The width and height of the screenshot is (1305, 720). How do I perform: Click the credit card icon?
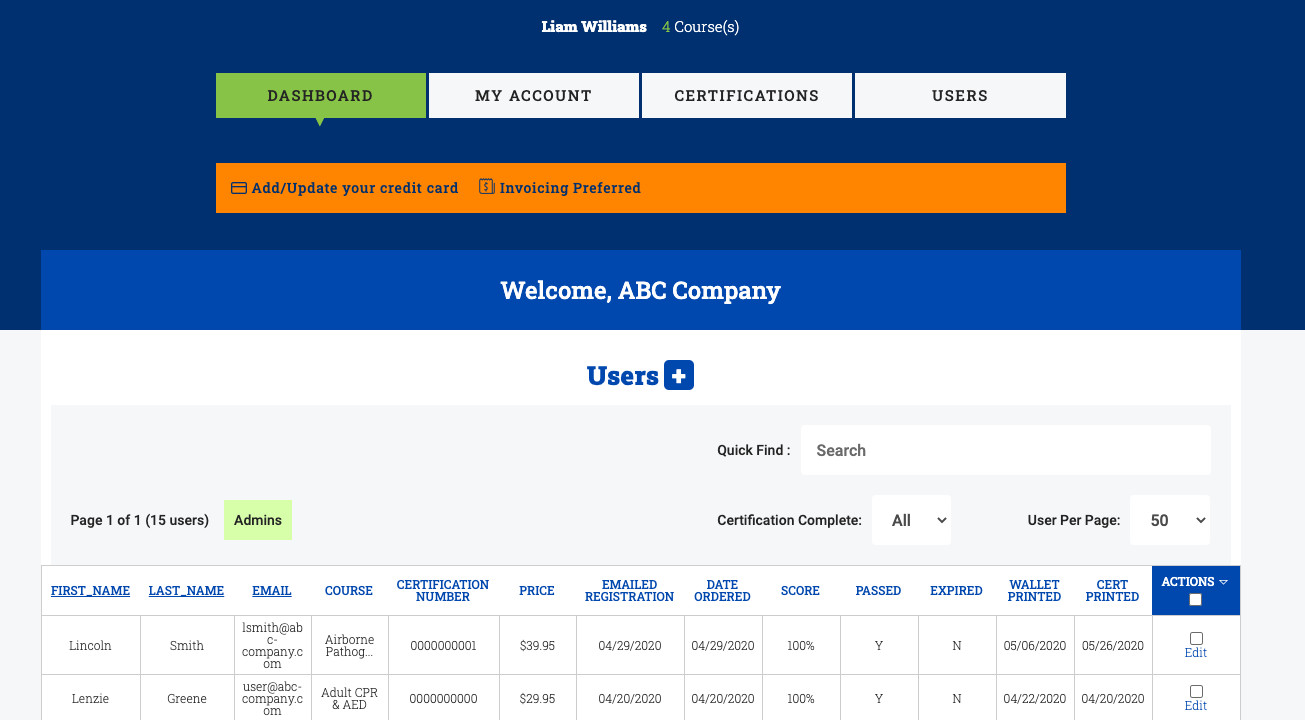click(x=239, y=187)
